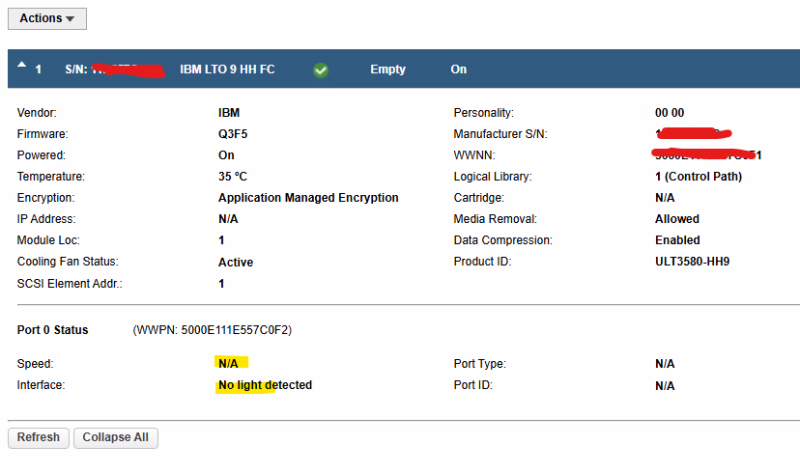Click the green checkmark status icon
Screen dimensions: 800x474
click(320, 70)
